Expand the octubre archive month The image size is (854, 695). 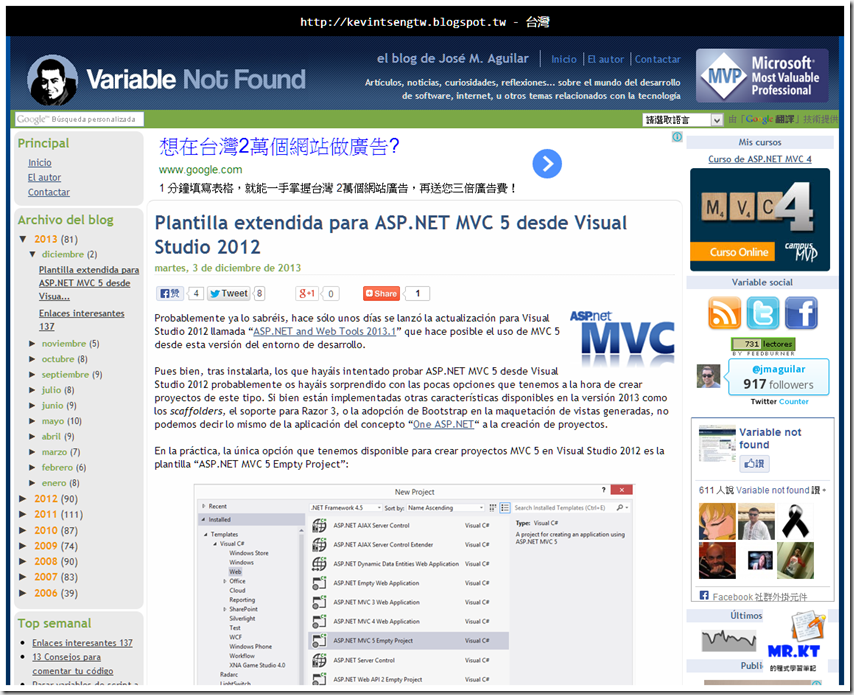click(32, 359)
